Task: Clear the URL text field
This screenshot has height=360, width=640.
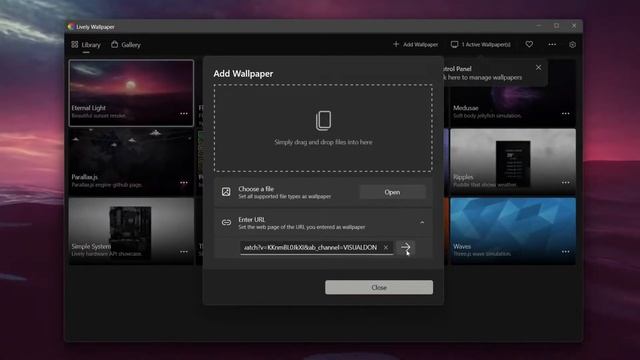Action: [x=386, y=247]
